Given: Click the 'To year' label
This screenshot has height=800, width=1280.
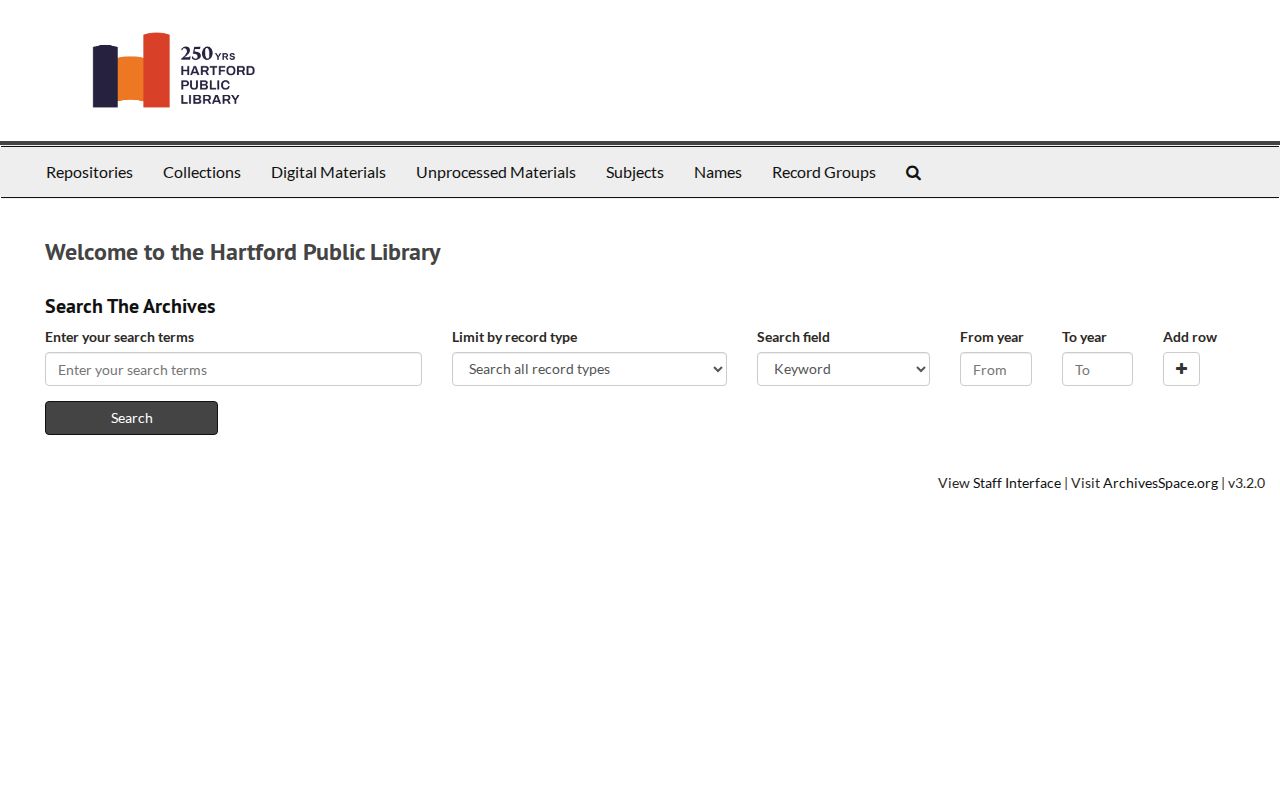Looking at the screenshot, I should [x=1084, y=337].
